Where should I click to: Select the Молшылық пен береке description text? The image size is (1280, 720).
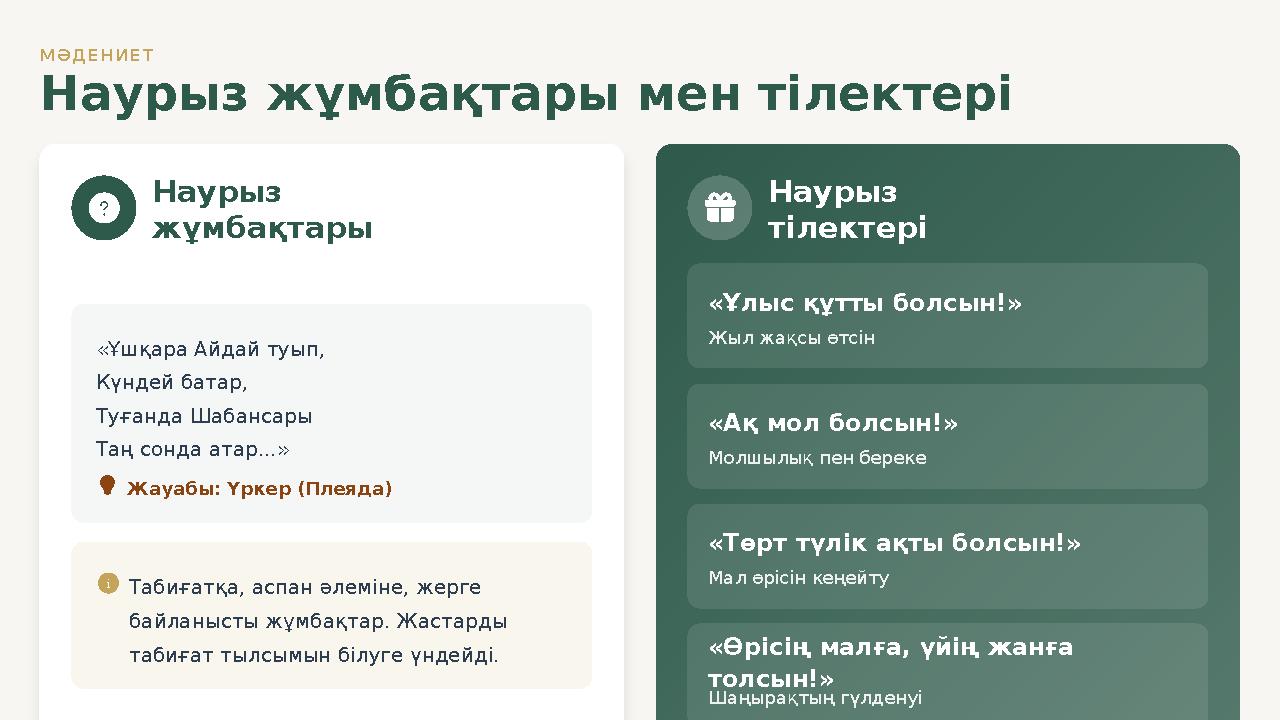(818, 458)
